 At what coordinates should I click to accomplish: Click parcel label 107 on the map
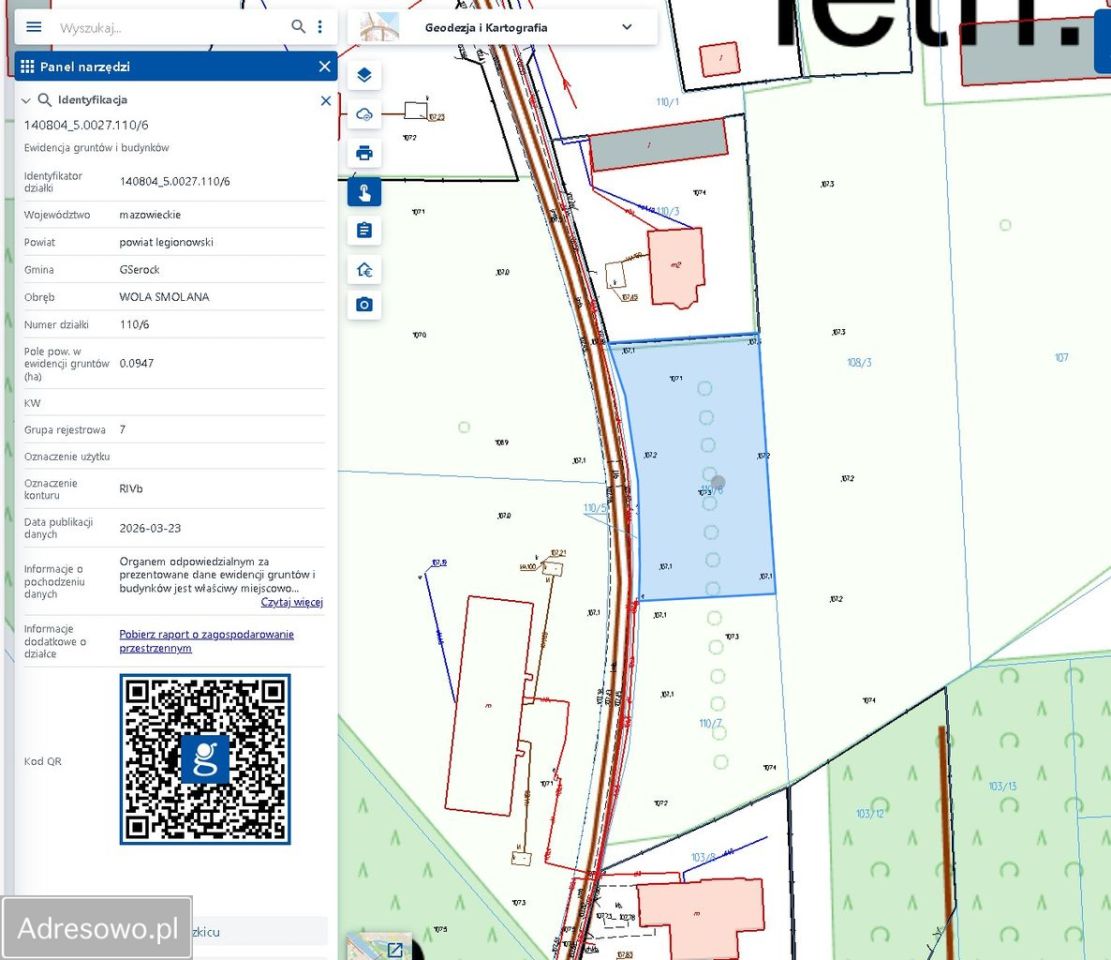pyautogui.click(x=1061, y=358)
